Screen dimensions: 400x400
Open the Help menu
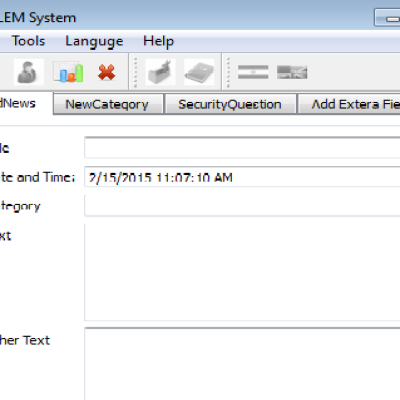(158, 42)
